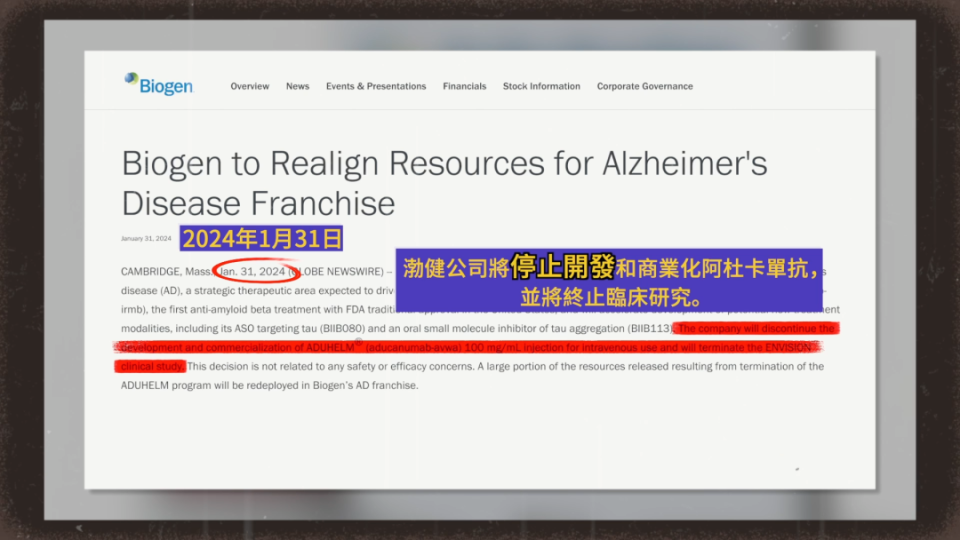Screen dimensions: 960x540
Task: Click the Biogen logo
Action: [x=159, y=84]
